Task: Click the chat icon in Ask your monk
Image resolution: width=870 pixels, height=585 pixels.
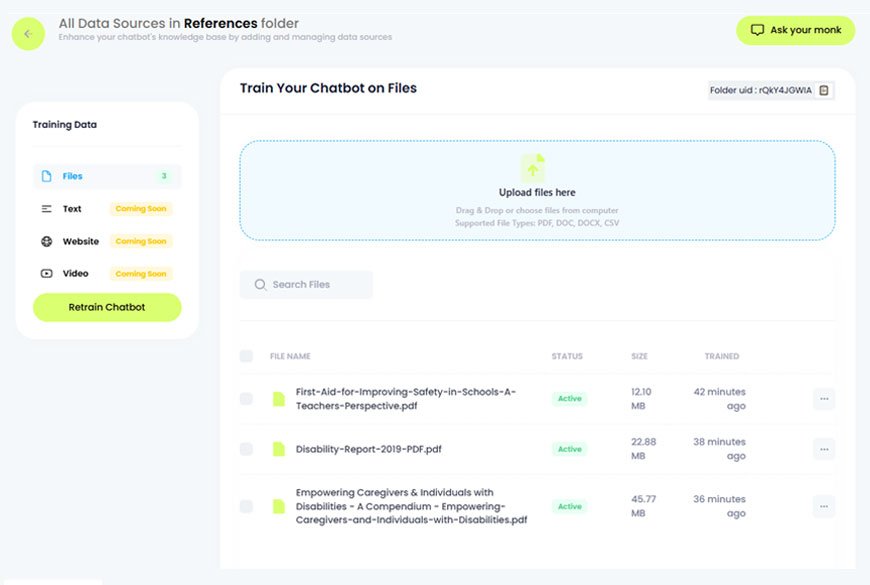Action: pyautogui.click(x=757, y=30)
